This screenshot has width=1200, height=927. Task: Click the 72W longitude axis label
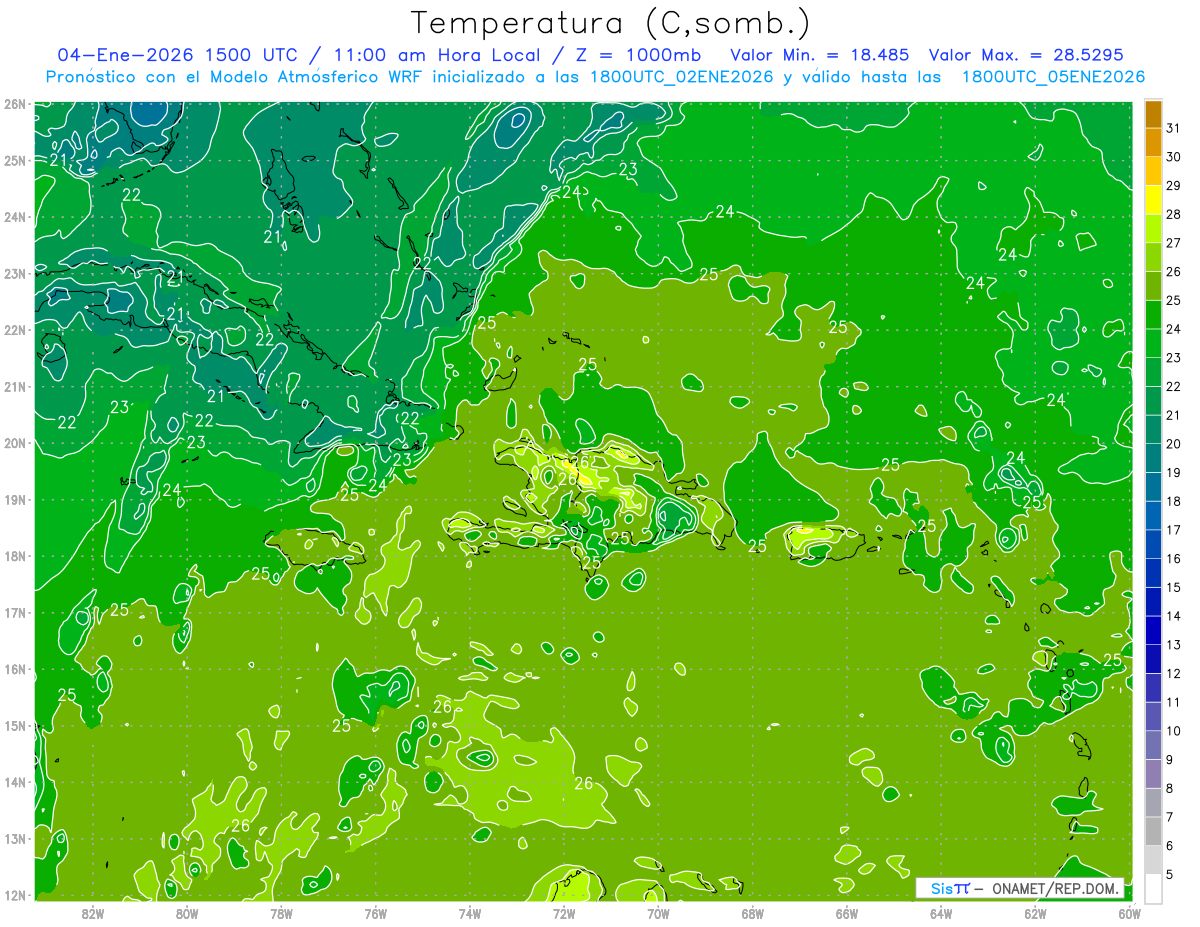[x=564, y=914]
